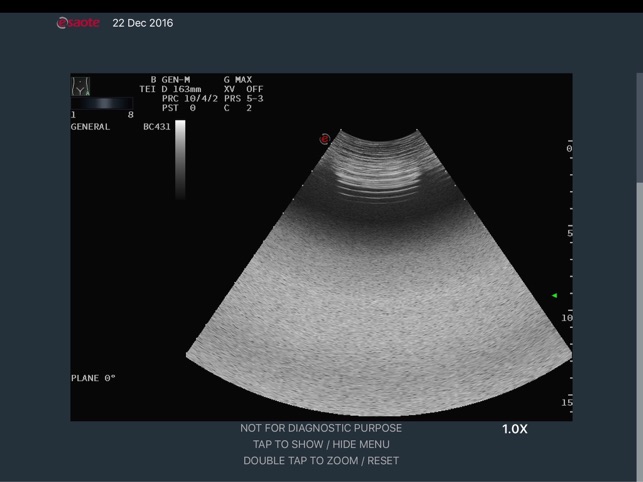Screen dimensions: 643x482
Task: Click the C 2 parameter text
Action: click(238, 108)
